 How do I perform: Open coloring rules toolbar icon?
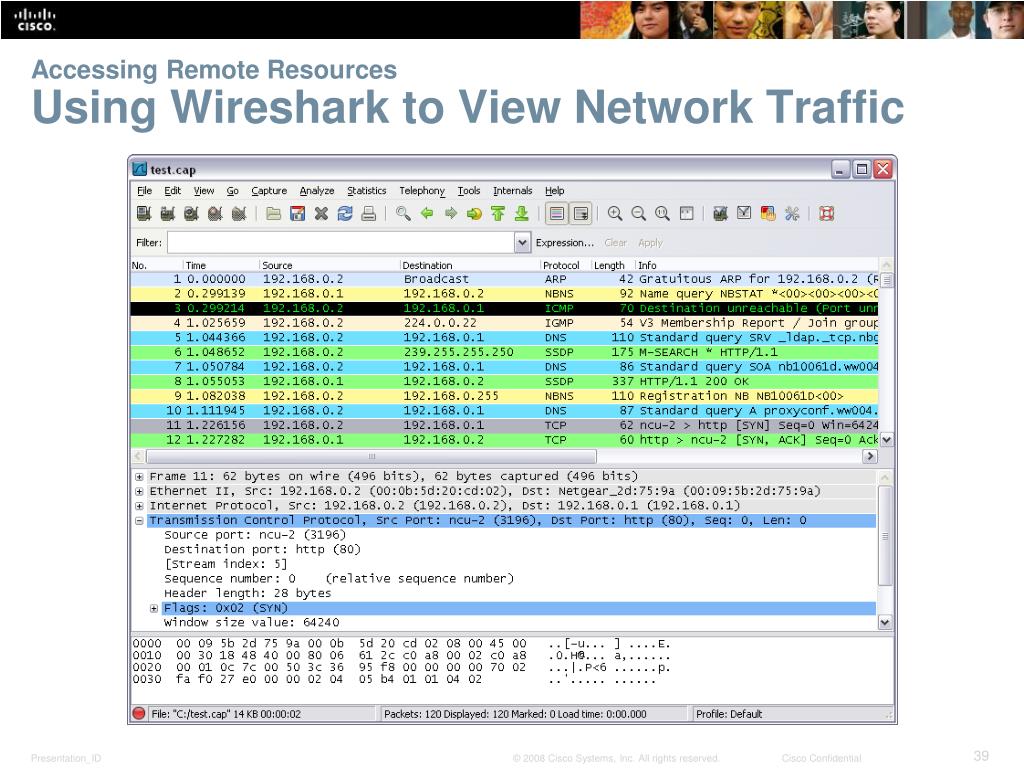pos(768,214)
